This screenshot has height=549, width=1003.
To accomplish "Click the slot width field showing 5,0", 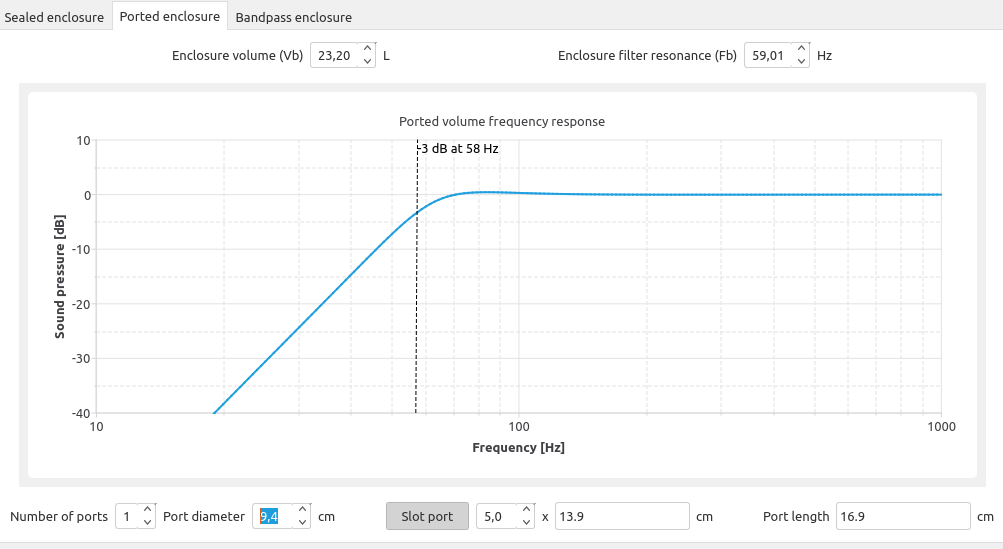I will pyautogui.click(x=497, y=516).
